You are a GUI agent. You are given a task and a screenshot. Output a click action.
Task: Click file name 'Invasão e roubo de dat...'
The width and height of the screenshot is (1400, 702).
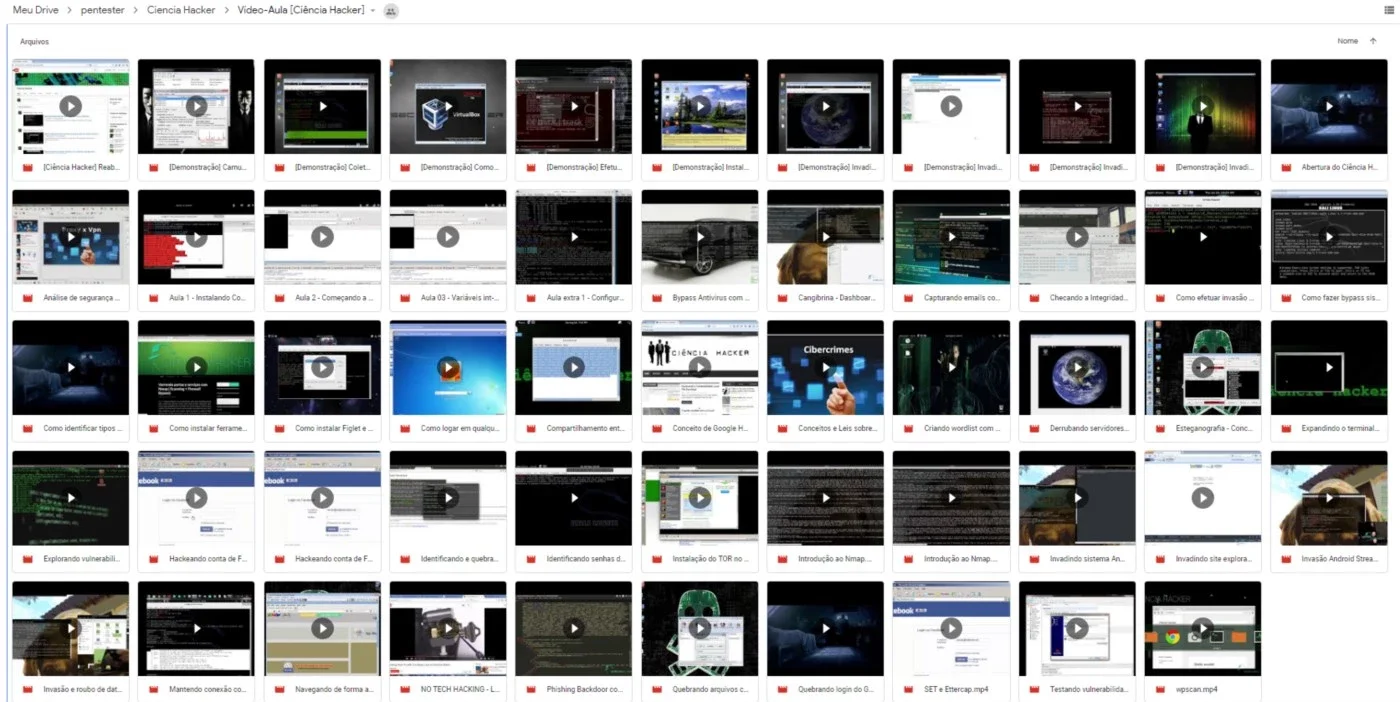point(81,689)
